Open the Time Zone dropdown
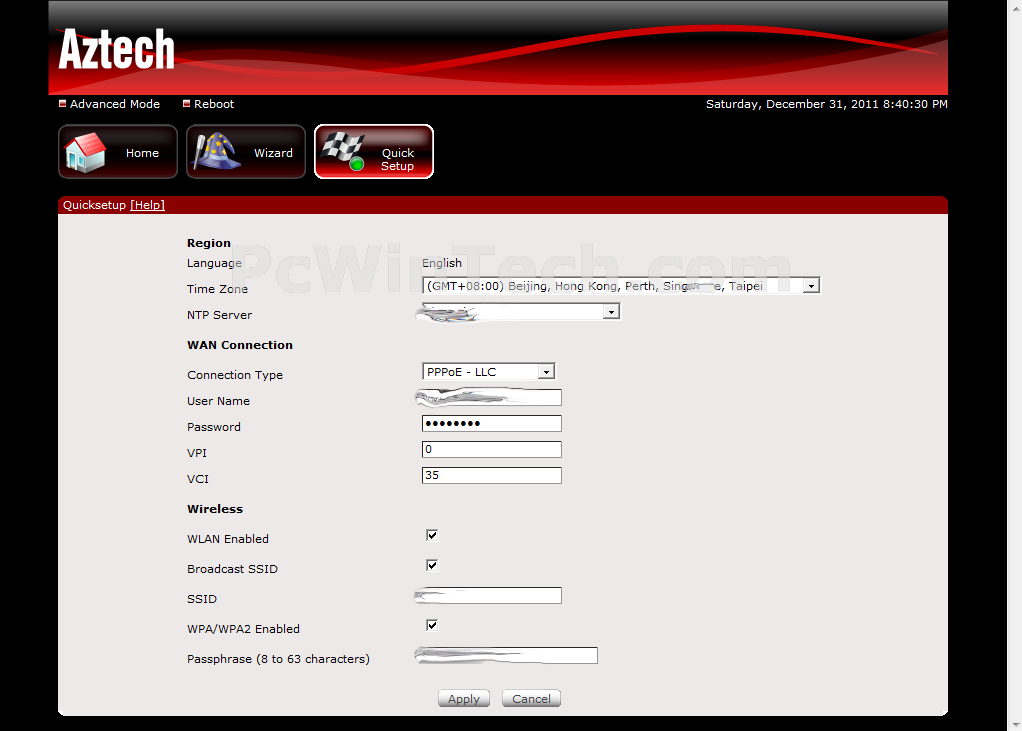Image resolution: width=1022 pixels, height=731 pixels. tap(620, 285)
